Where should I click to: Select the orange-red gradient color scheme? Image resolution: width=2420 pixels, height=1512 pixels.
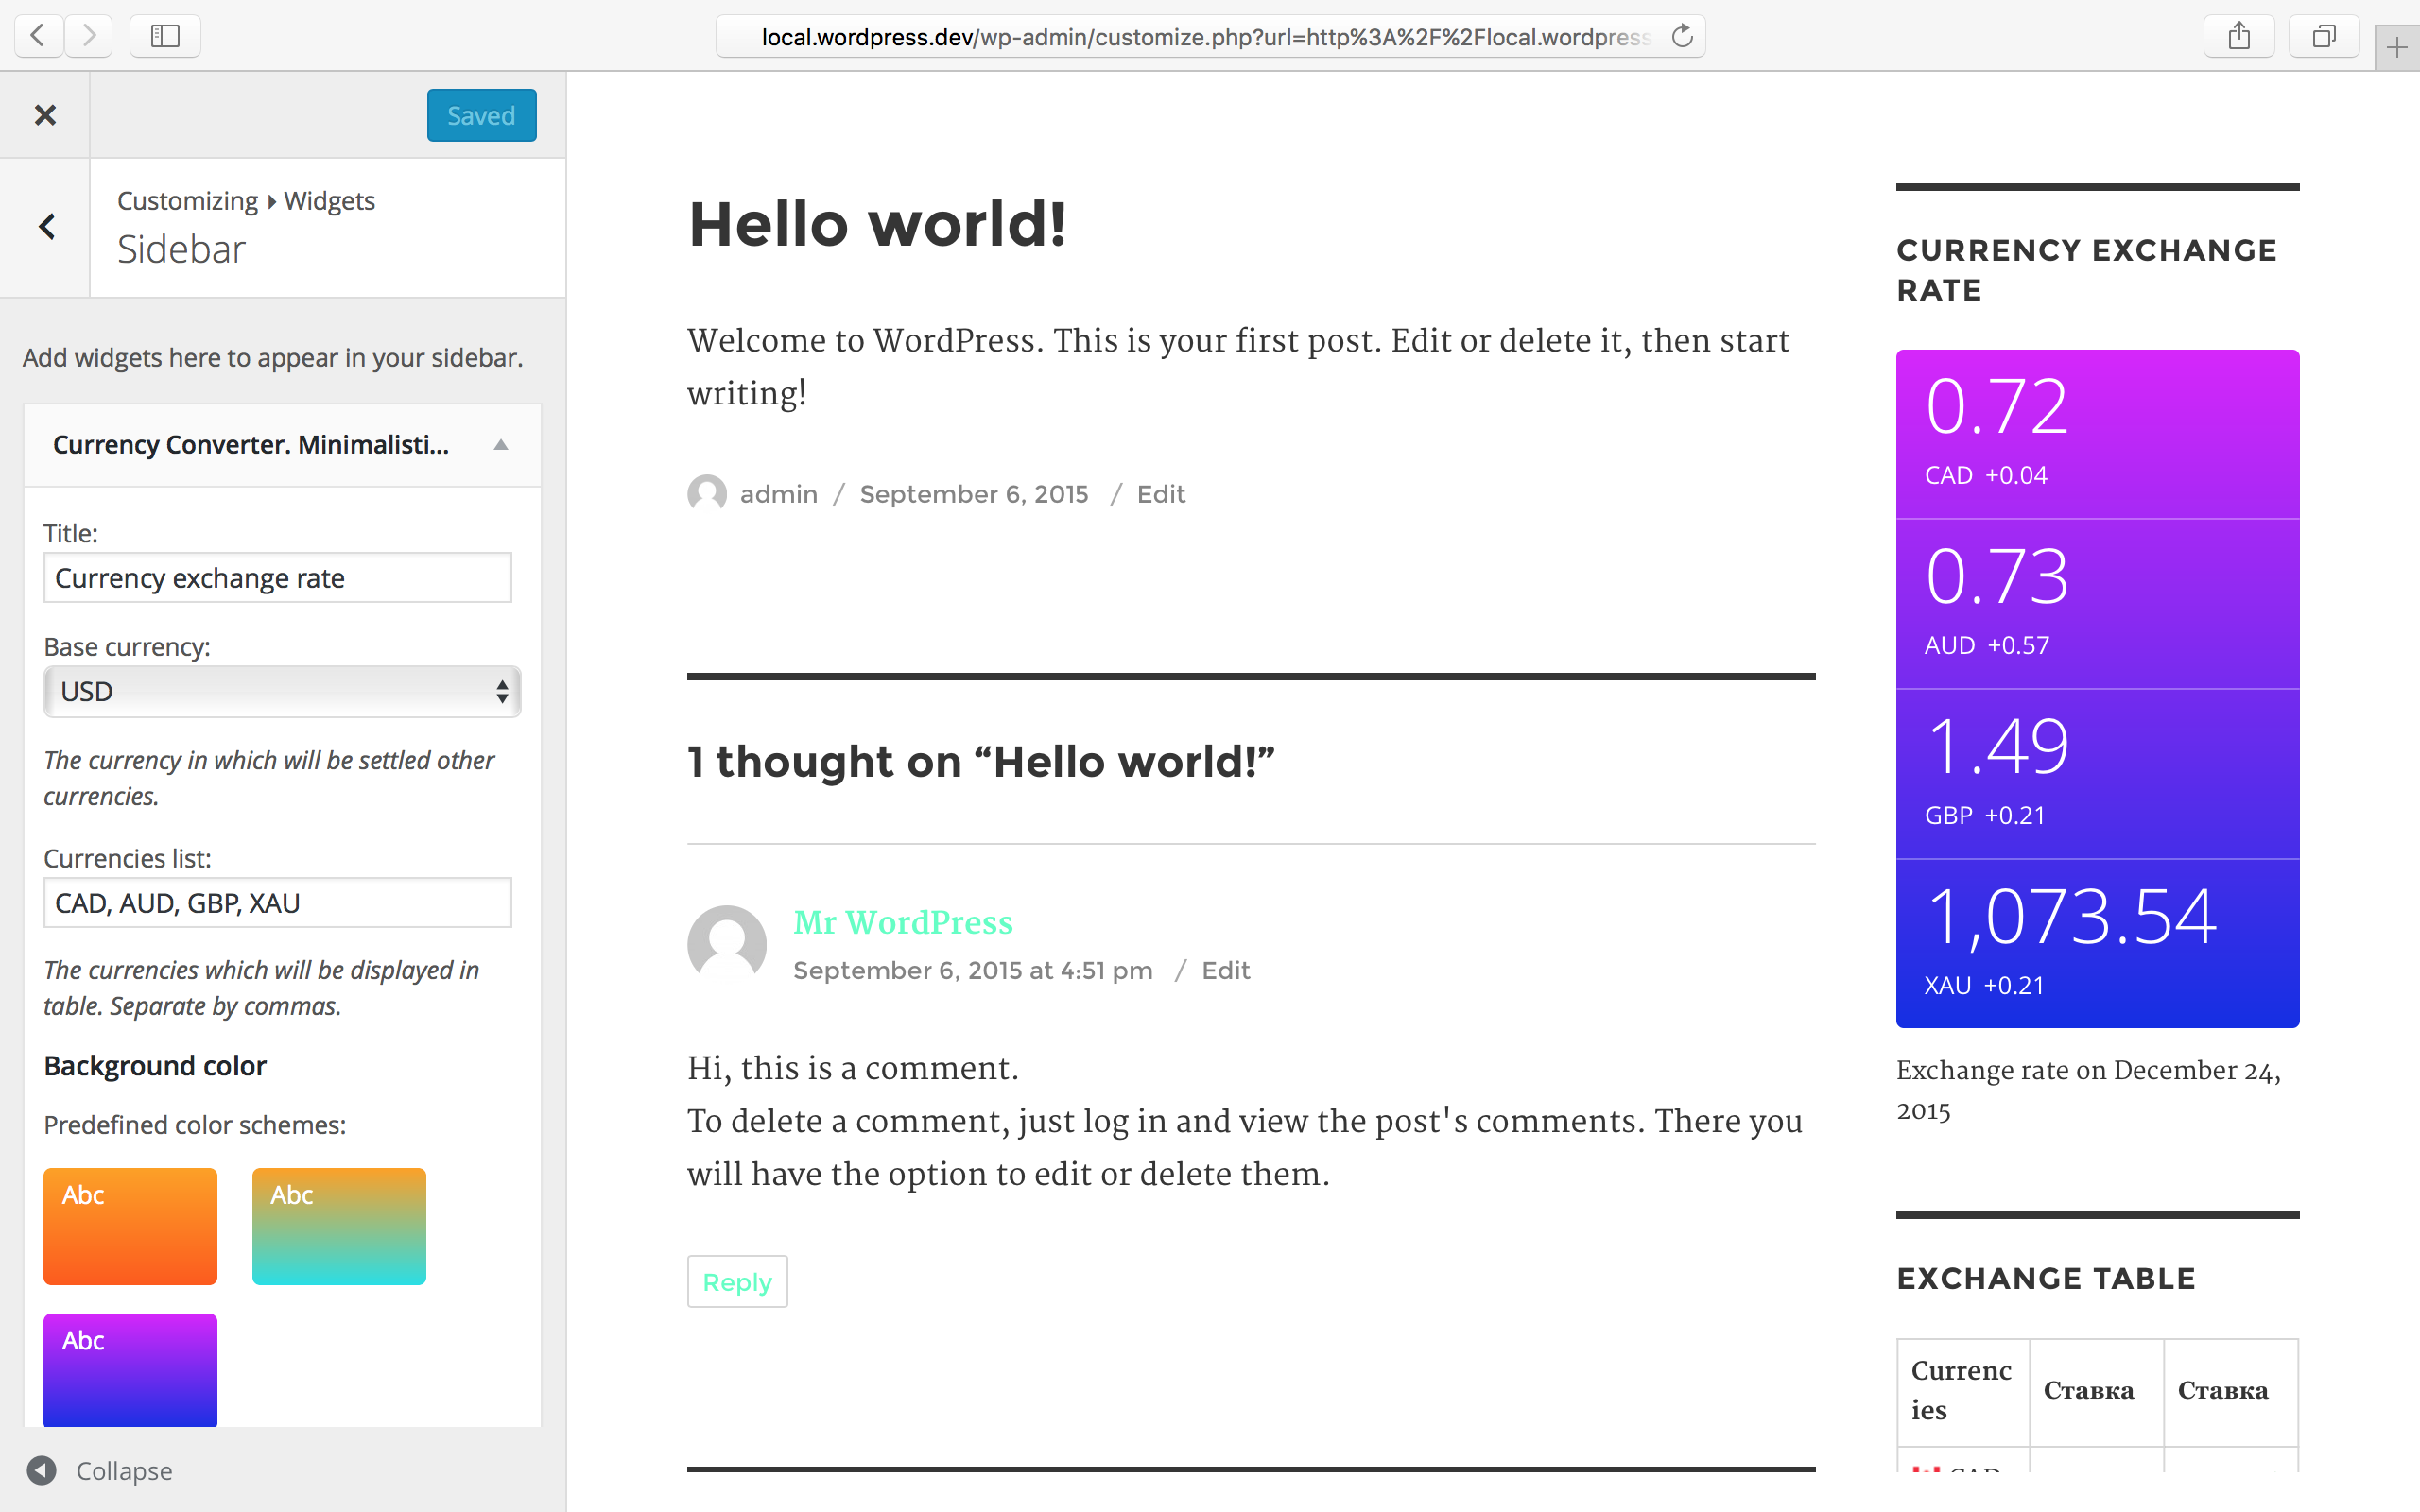coord(132,1219)
